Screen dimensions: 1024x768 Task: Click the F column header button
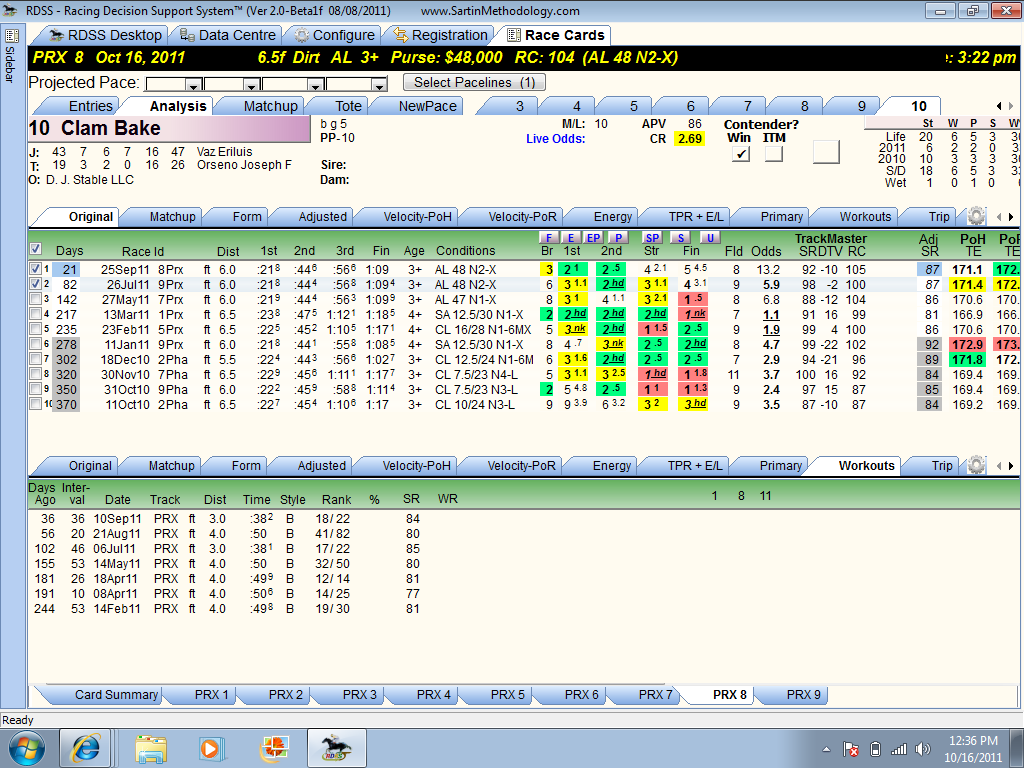548,238
